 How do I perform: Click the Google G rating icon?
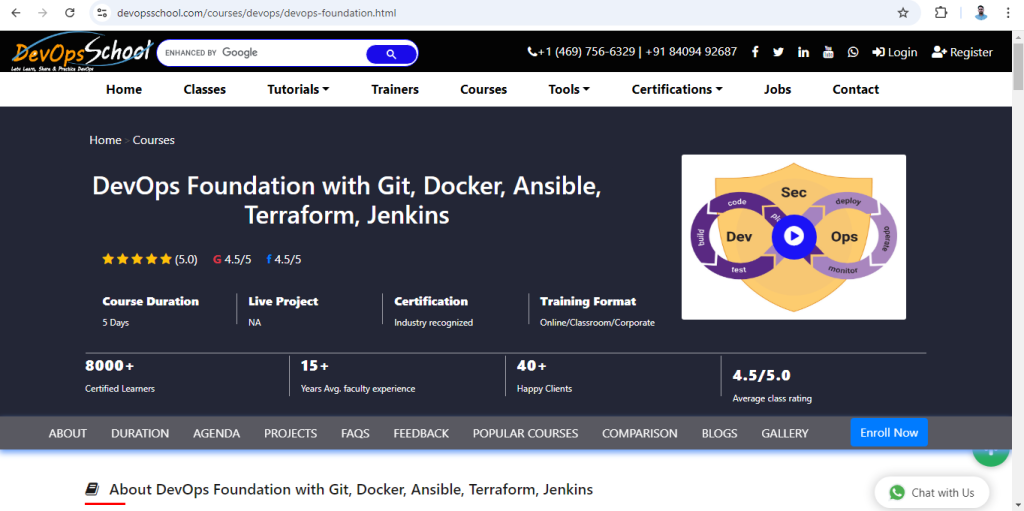click(217, 259)
